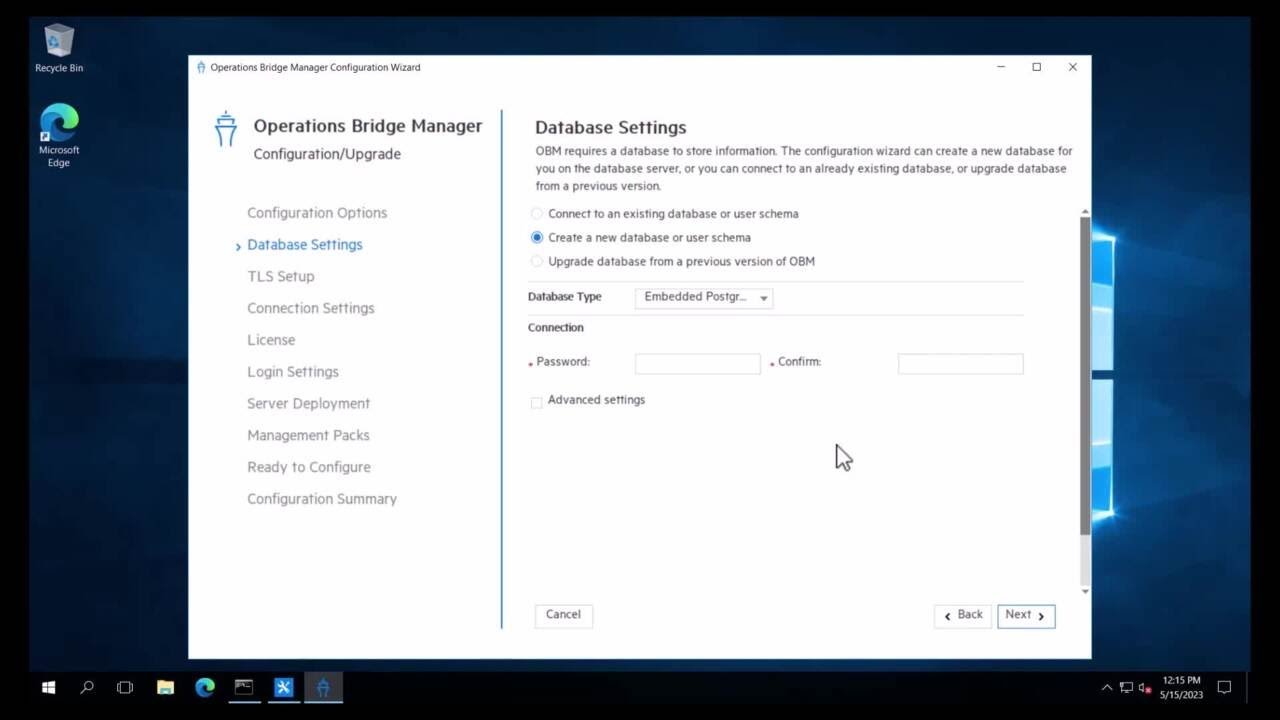1280x720 pixels.
Task: Open the Database Type dropdown
Action: pos(704,297)
